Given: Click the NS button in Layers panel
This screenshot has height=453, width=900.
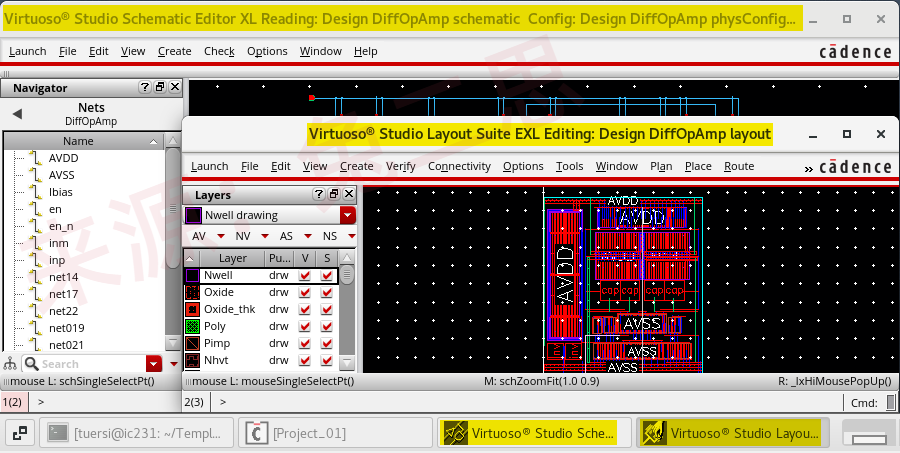Looking at the screenshot, I should [330, 236].
